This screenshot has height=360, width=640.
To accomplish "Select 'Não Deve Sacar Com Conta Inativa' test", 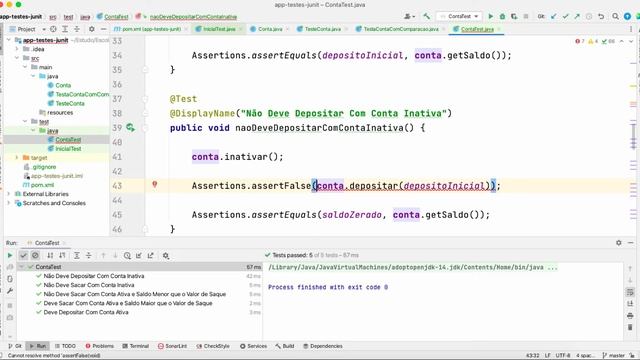I will click(89, 285).
